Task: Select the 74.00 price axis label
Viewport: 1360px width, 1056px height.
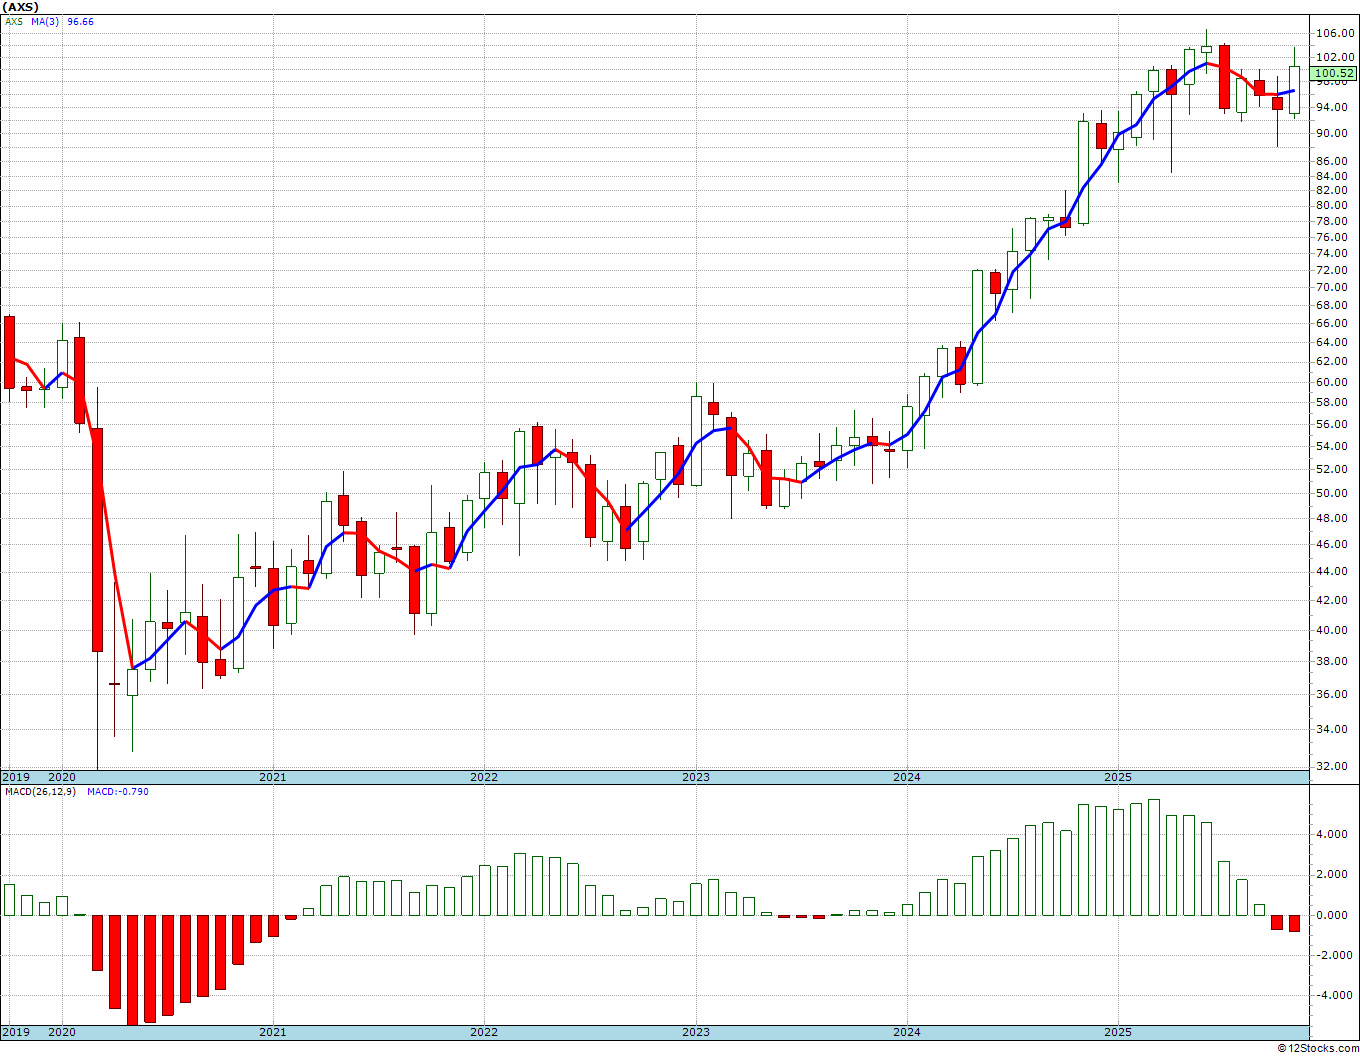Action: coord(1335,254)
